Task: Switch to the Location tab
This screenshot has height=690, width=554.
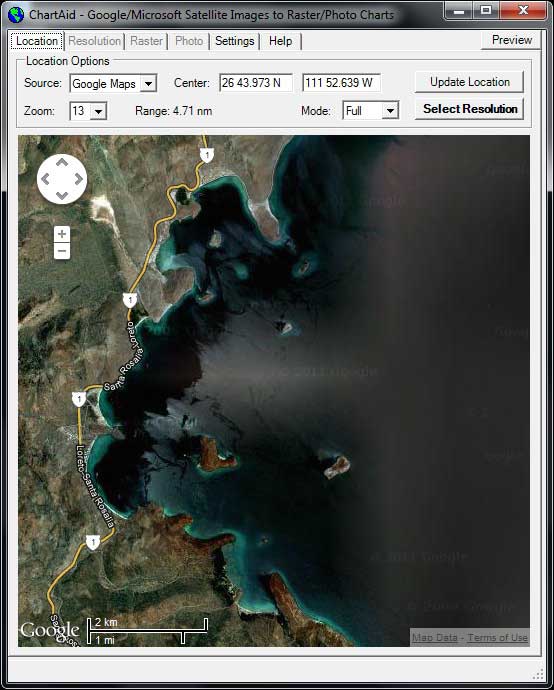Action: coord(37,41)
